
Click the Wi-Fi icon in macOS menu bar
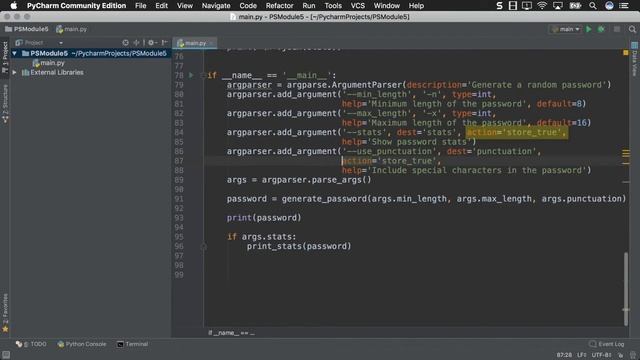pos(542,6)
